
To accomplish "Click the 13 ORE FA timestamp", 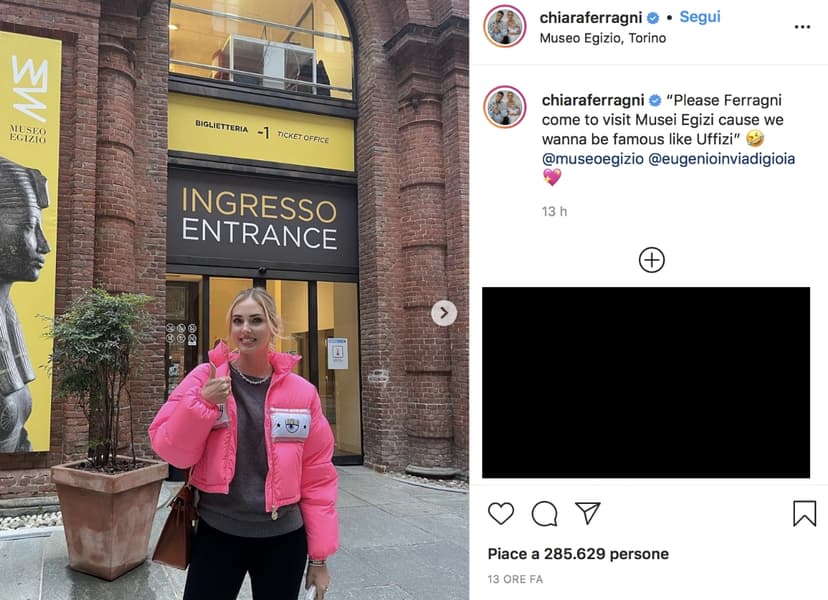I will [515, 579].
